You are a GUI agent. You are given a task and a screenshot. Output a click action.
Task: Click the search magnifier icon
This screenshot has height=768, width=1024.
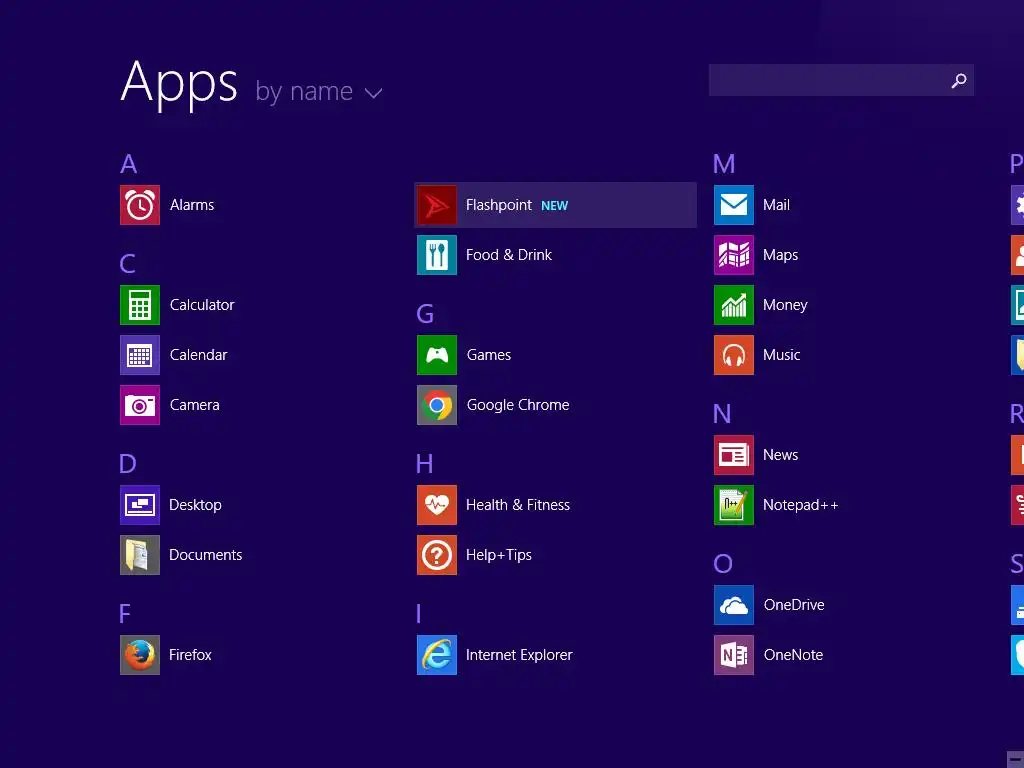pos(959,80)
